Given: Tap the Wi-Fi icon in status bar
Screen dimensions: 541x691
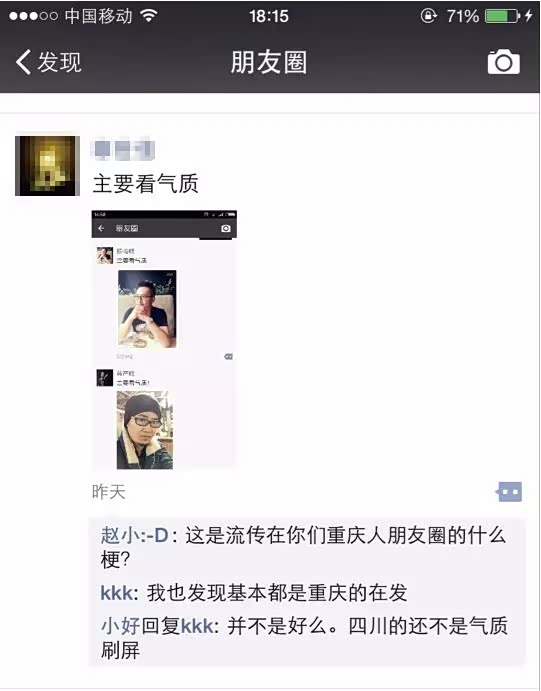Looking at the screenshot, I should (x=149, y=16).
